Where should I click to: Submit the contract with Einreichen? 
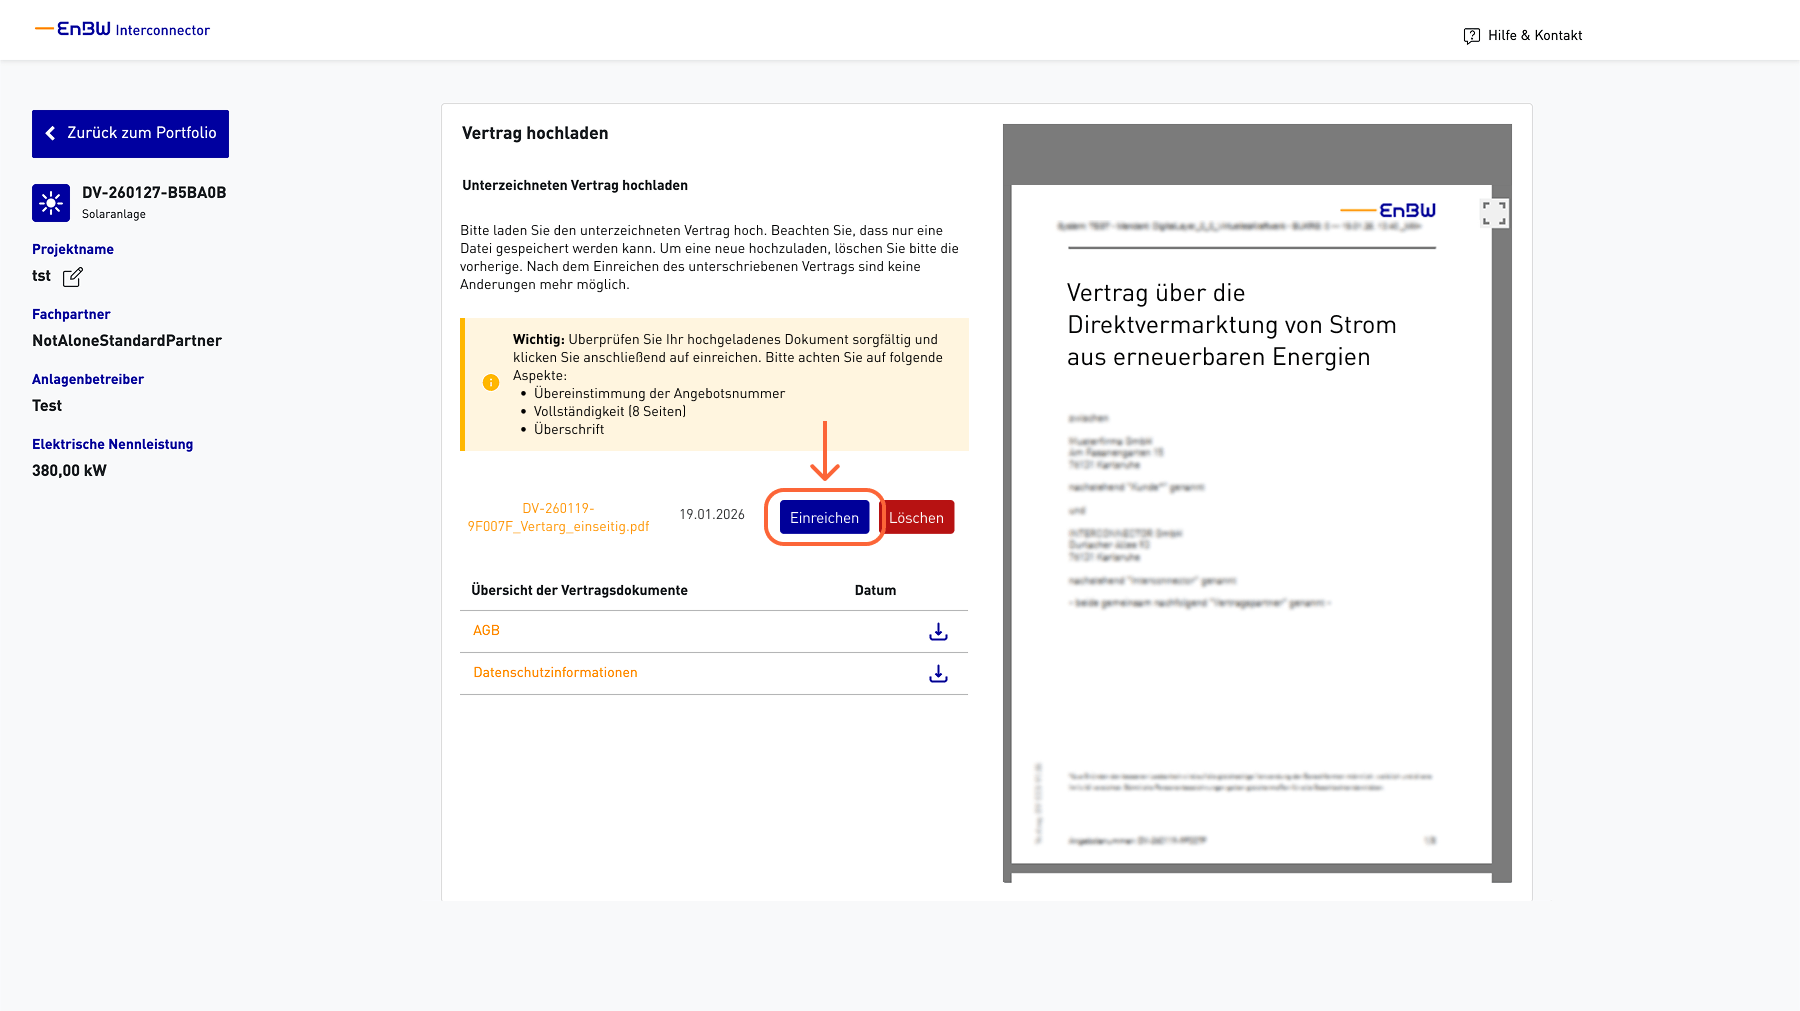[824, 517]
